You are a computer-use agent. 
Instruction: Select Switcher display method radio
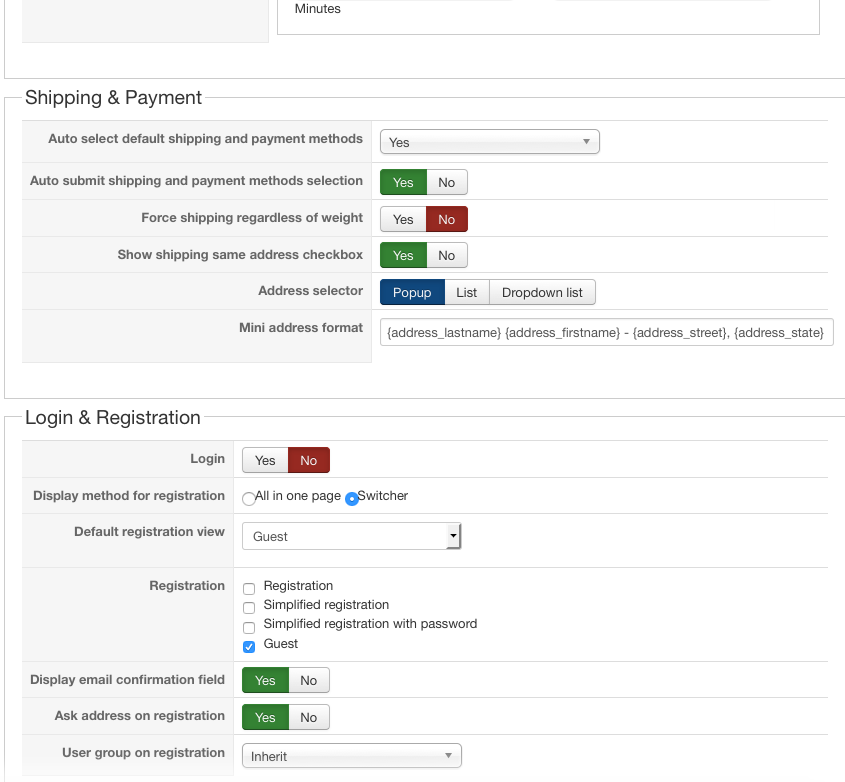352,498
